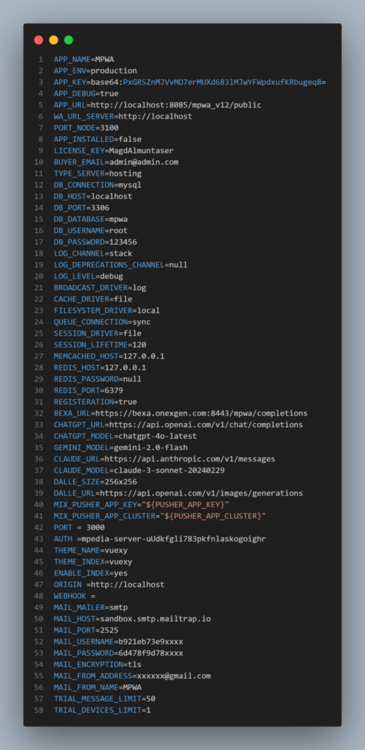Click the MAIL_FROM_NAME=MPWA line
365x750 pixels.
[98, 688]
